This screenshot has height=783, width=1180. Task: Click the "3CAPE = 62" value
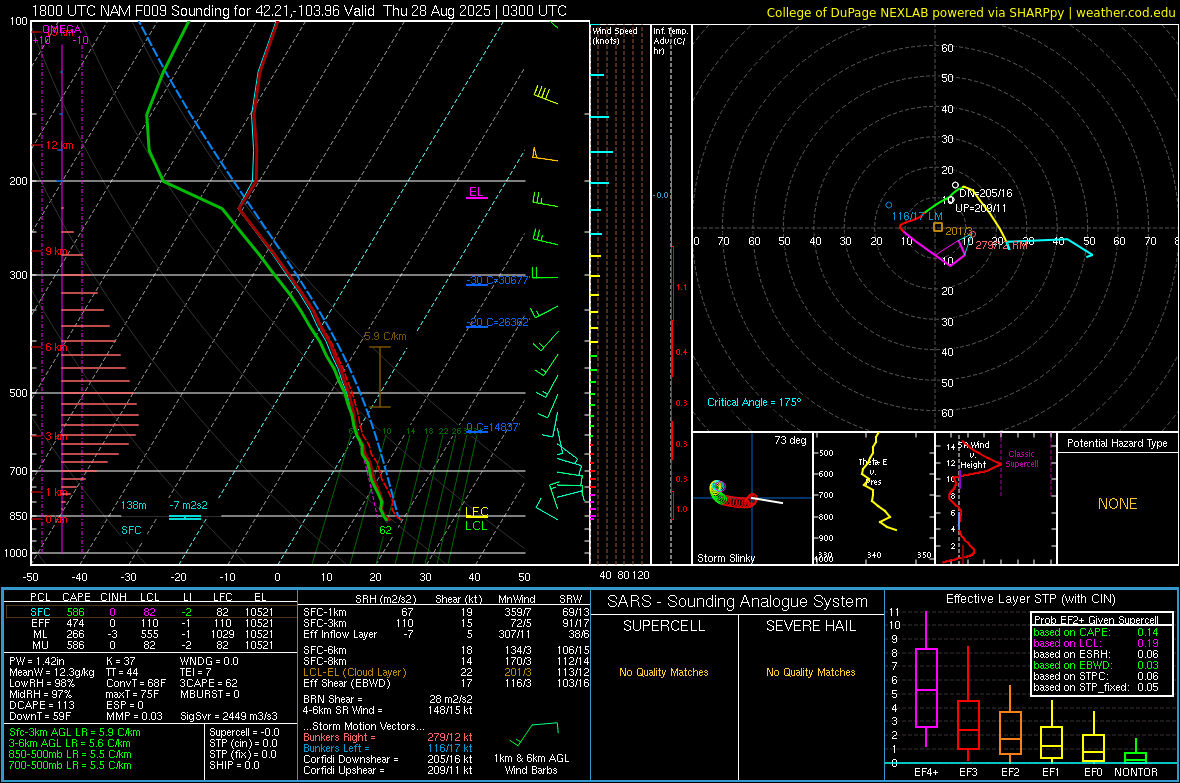(208, 684)
